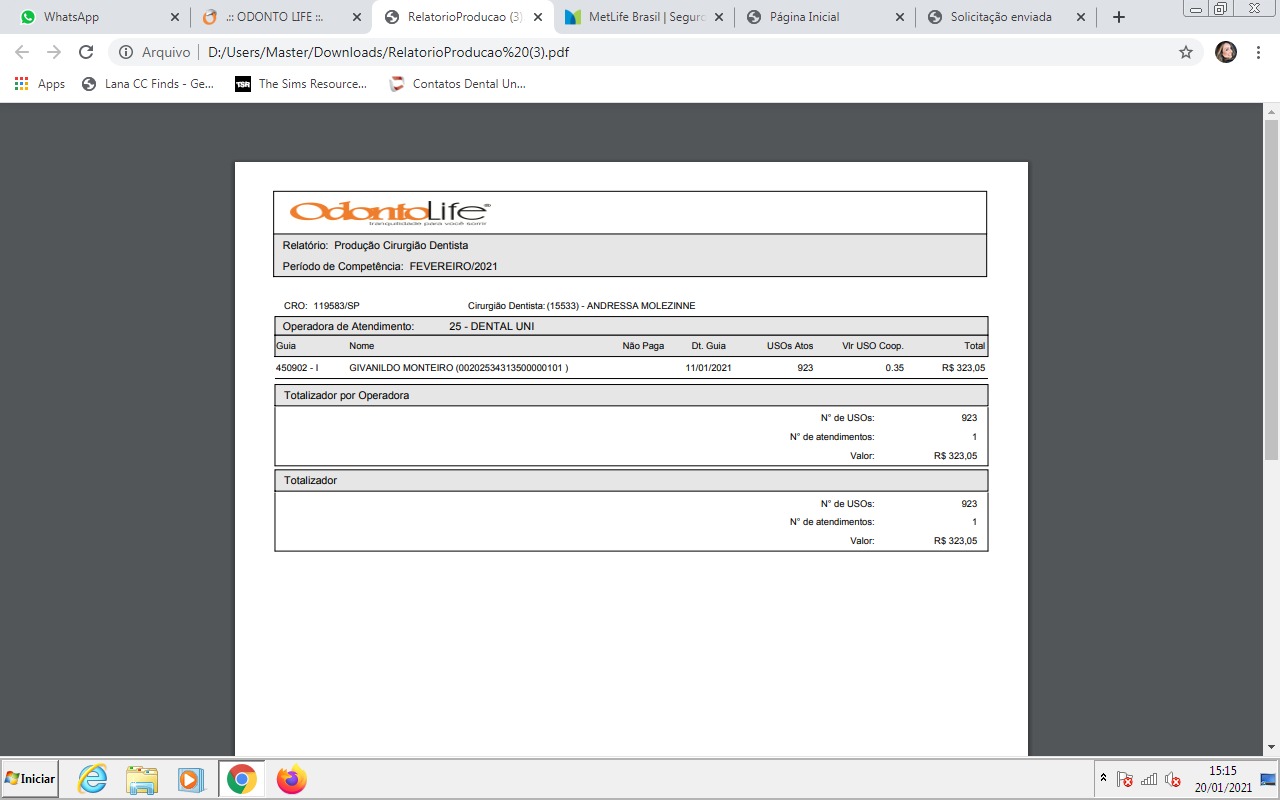This screenshot has width=1280, height=800.
Task: Click the Totalizador por Operadora heading
Action: [x=346, y=395]
